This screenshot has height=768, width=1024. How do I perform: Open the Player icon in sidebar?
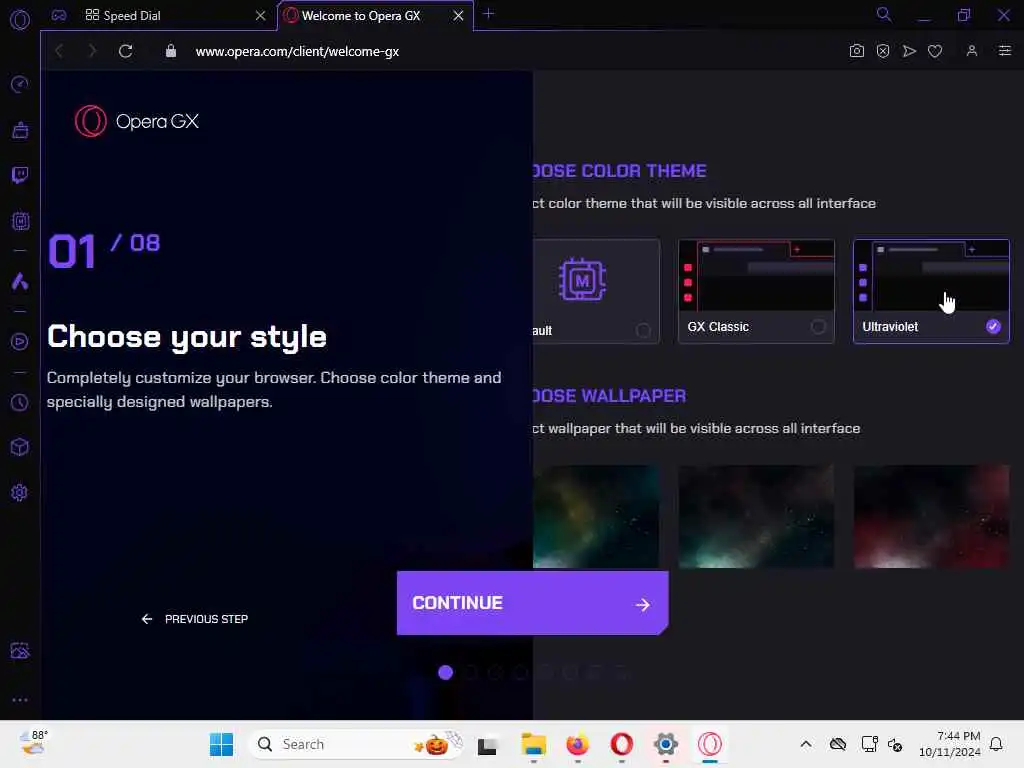coord(20,342)
